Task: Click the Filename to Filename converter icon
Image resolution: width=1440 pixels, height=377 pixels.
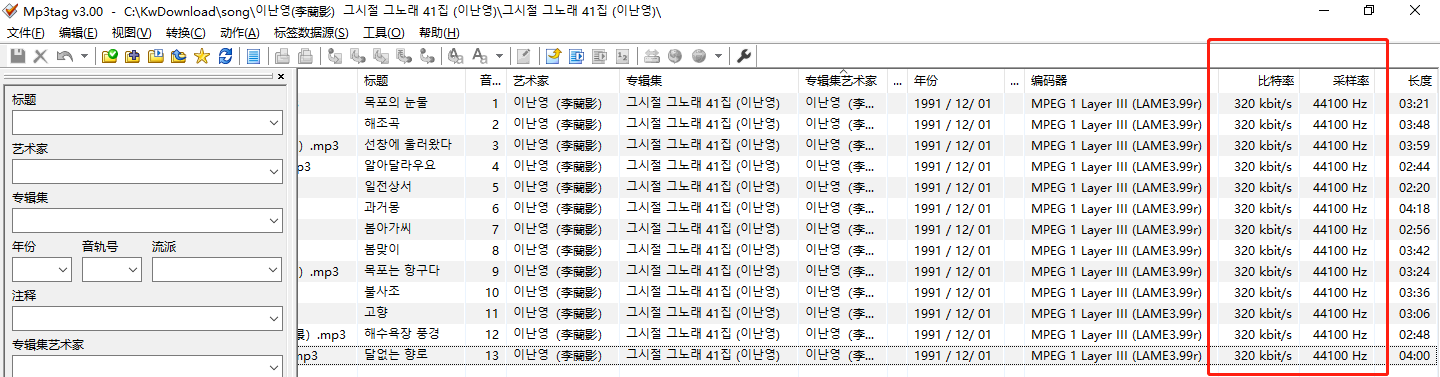Action: (380, 56)
